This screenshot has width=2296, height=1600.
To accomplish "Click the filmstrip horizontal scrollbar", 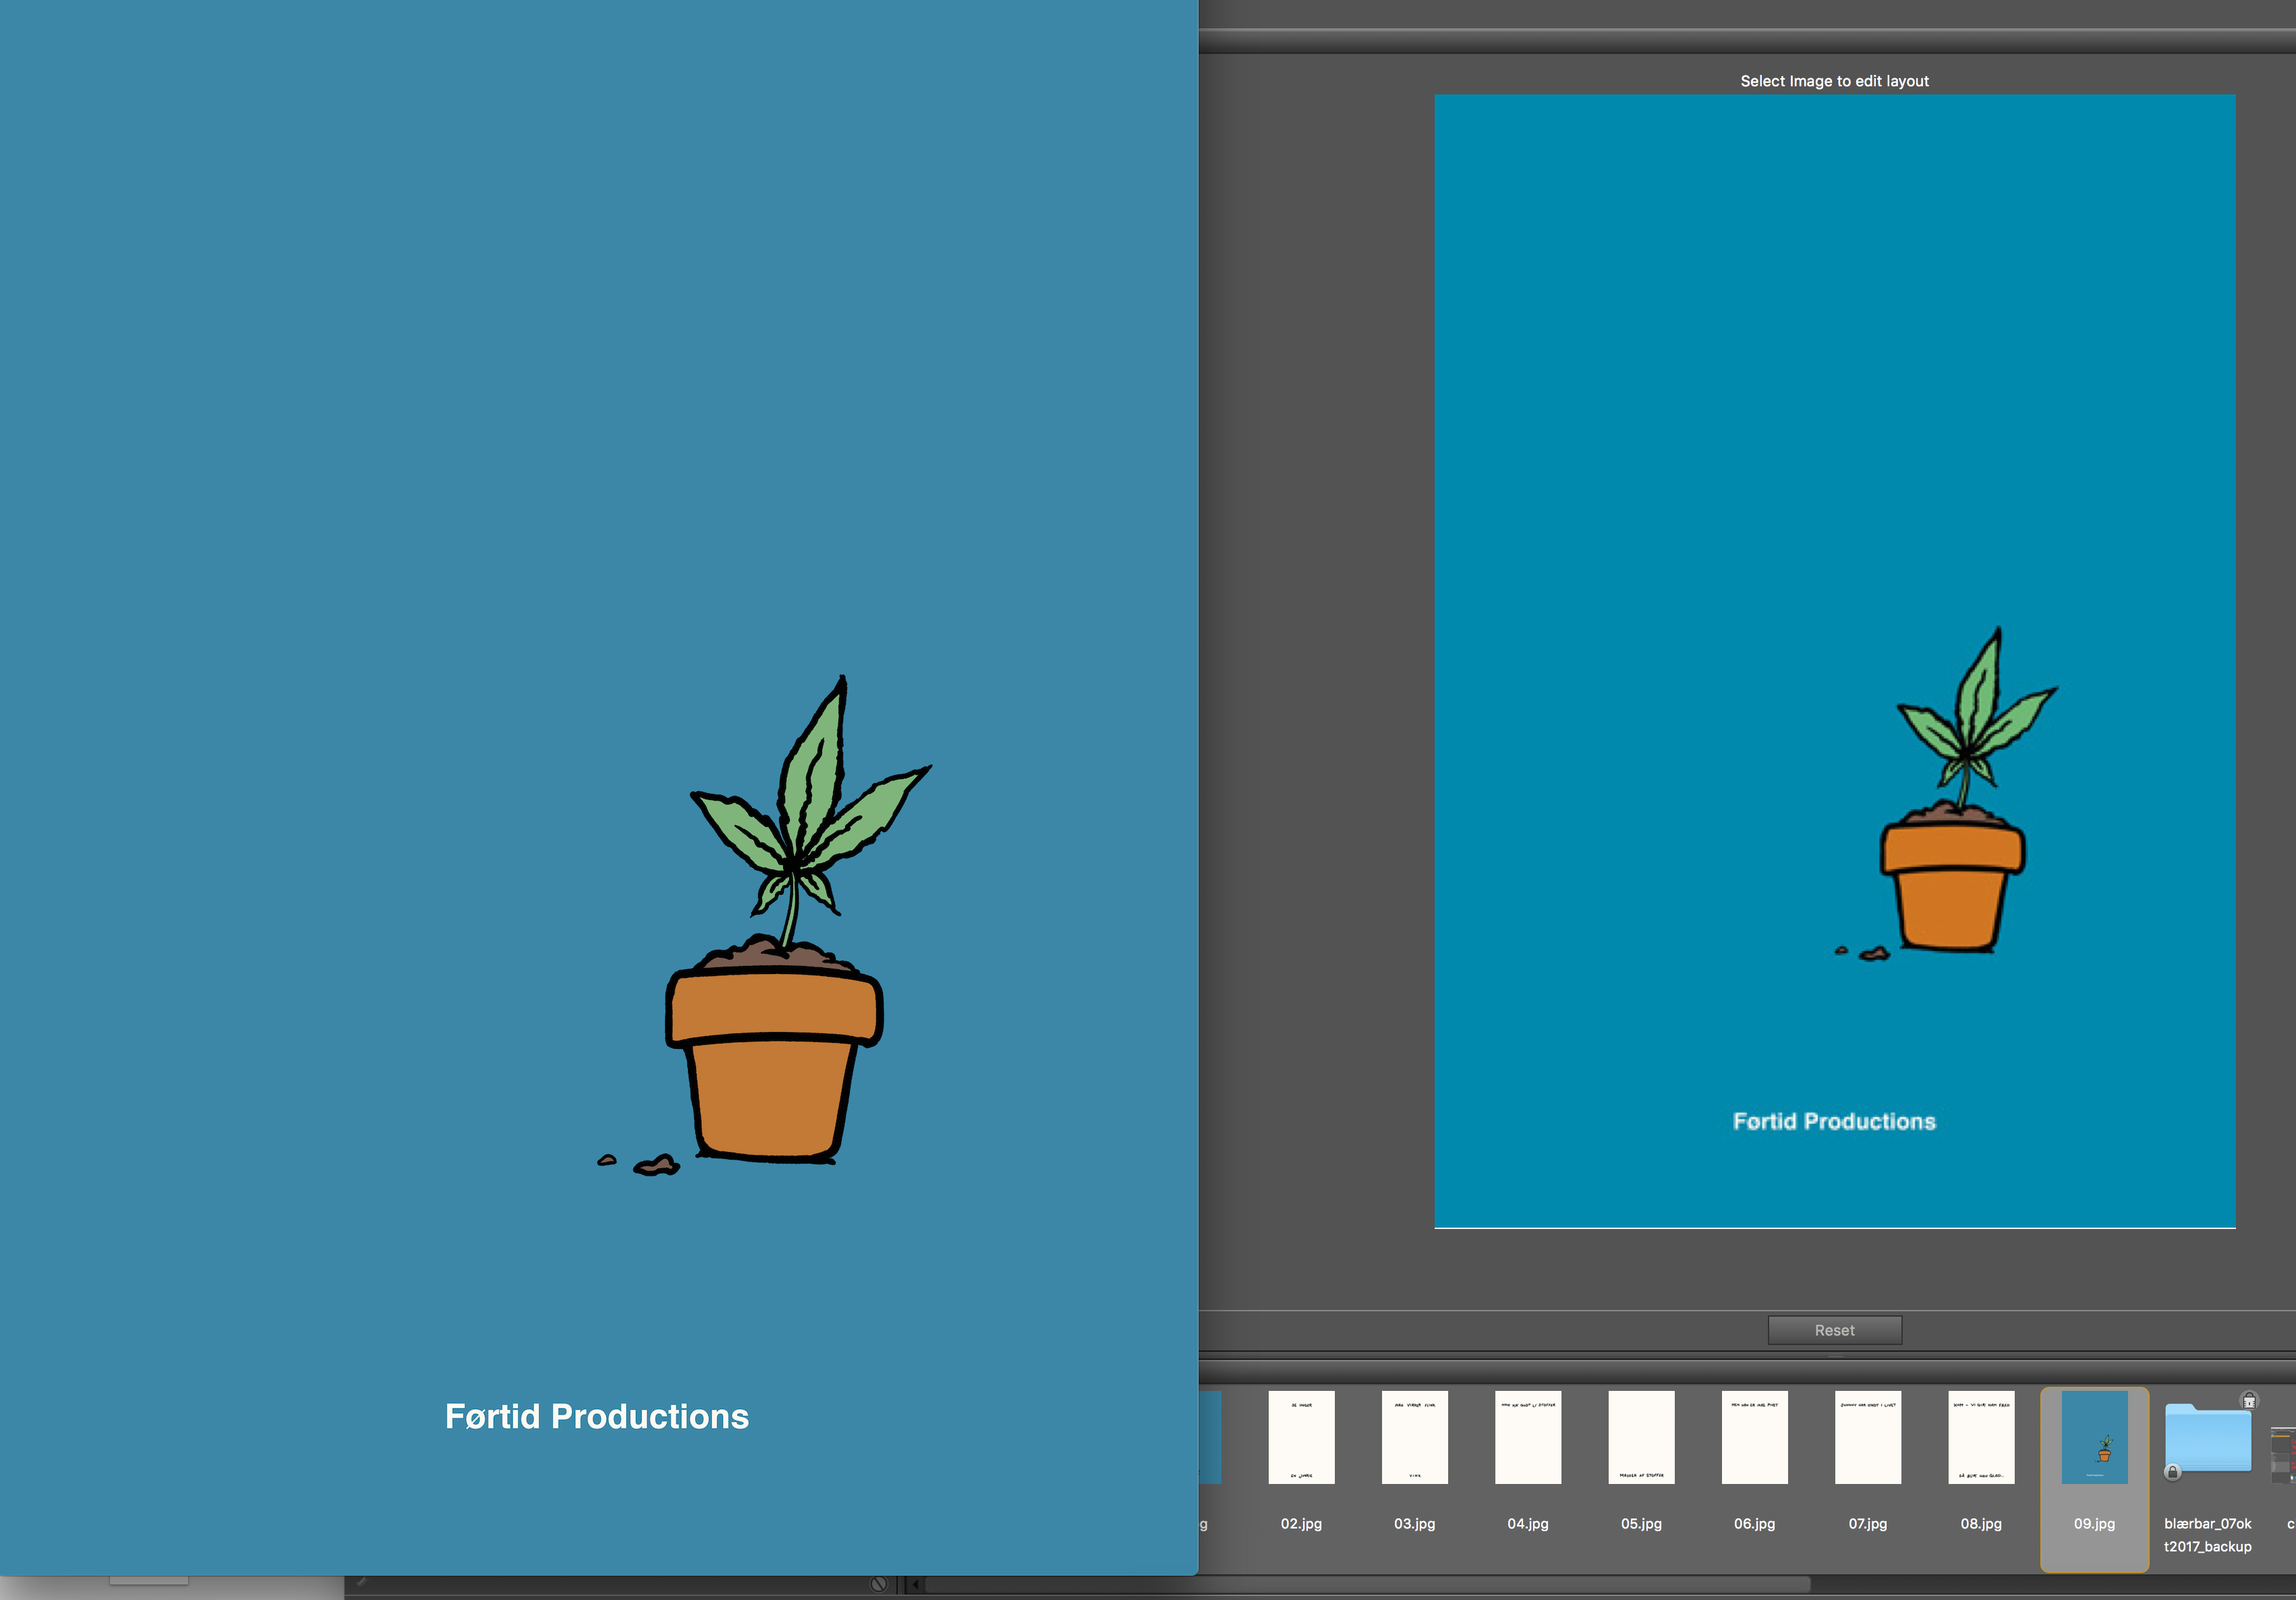I will click(1366, 1584).
